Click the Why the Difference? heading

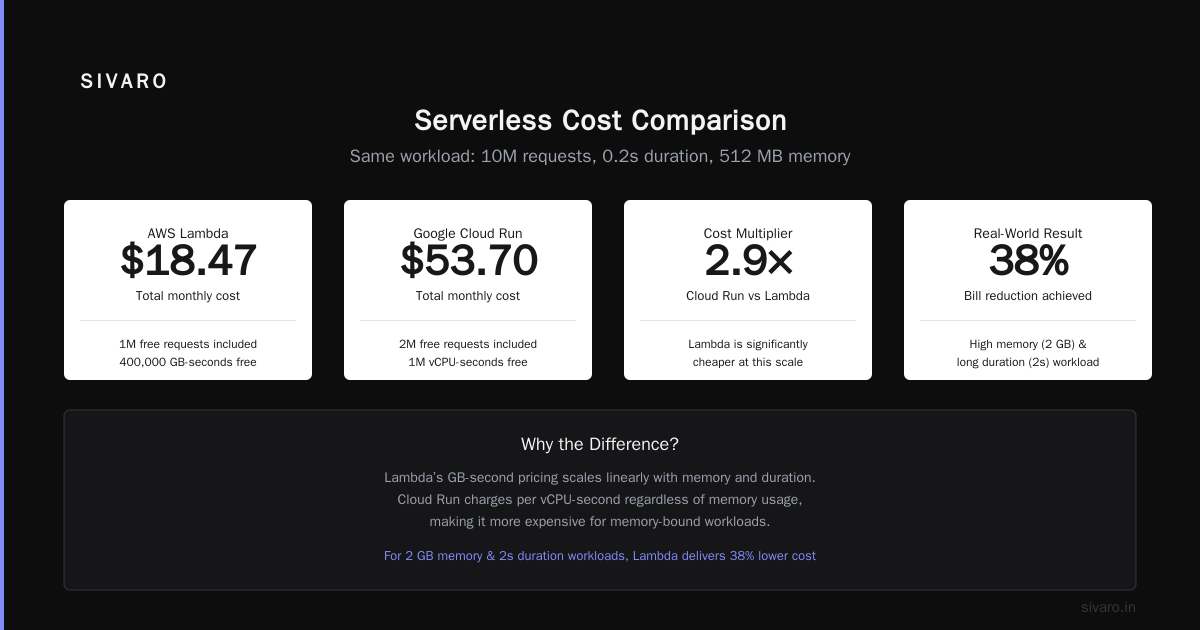tap(600, 444)
